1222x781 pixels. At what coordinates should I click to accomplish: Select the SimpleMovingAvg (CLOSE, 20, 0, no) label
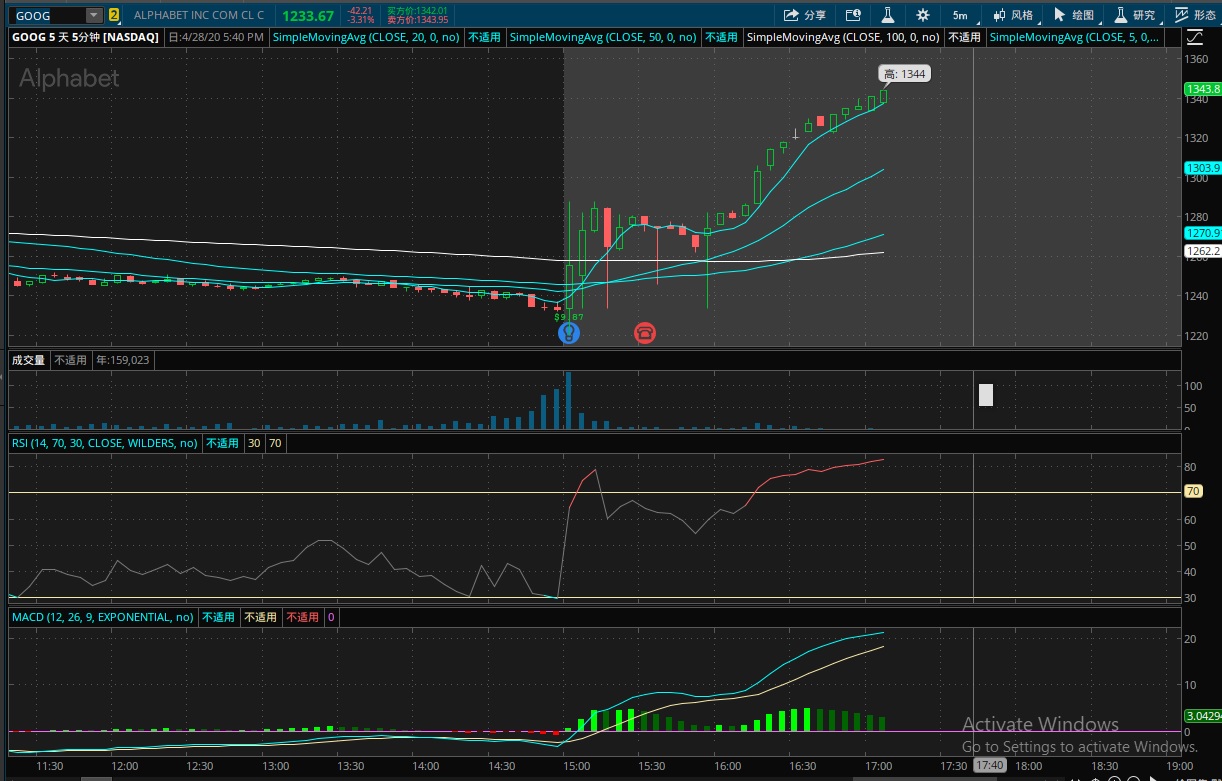367,37
